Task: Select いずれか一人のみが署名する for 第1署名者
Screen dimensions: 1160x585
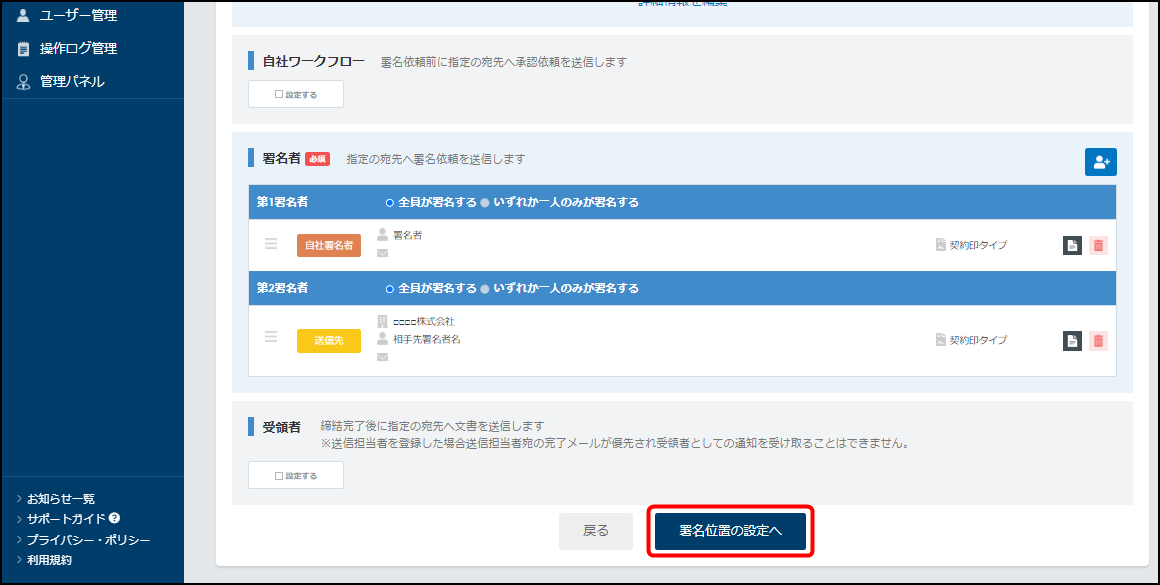Action: pyautogui.click(x=485, y=202)
